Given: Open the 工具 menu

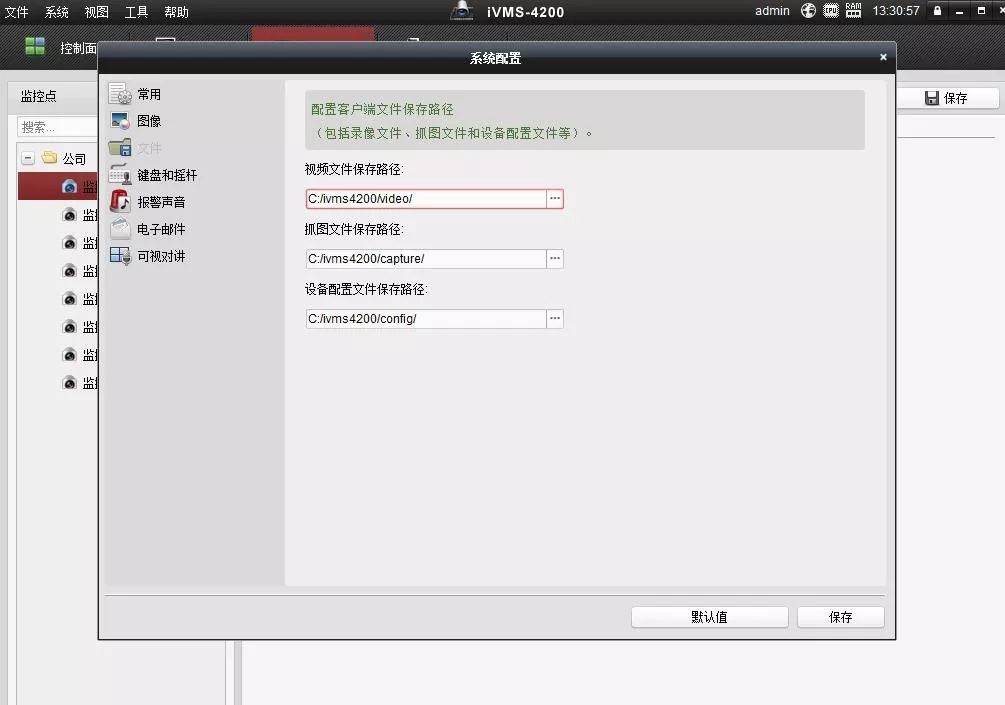Looking at the screenshot, I should (136, 12).
